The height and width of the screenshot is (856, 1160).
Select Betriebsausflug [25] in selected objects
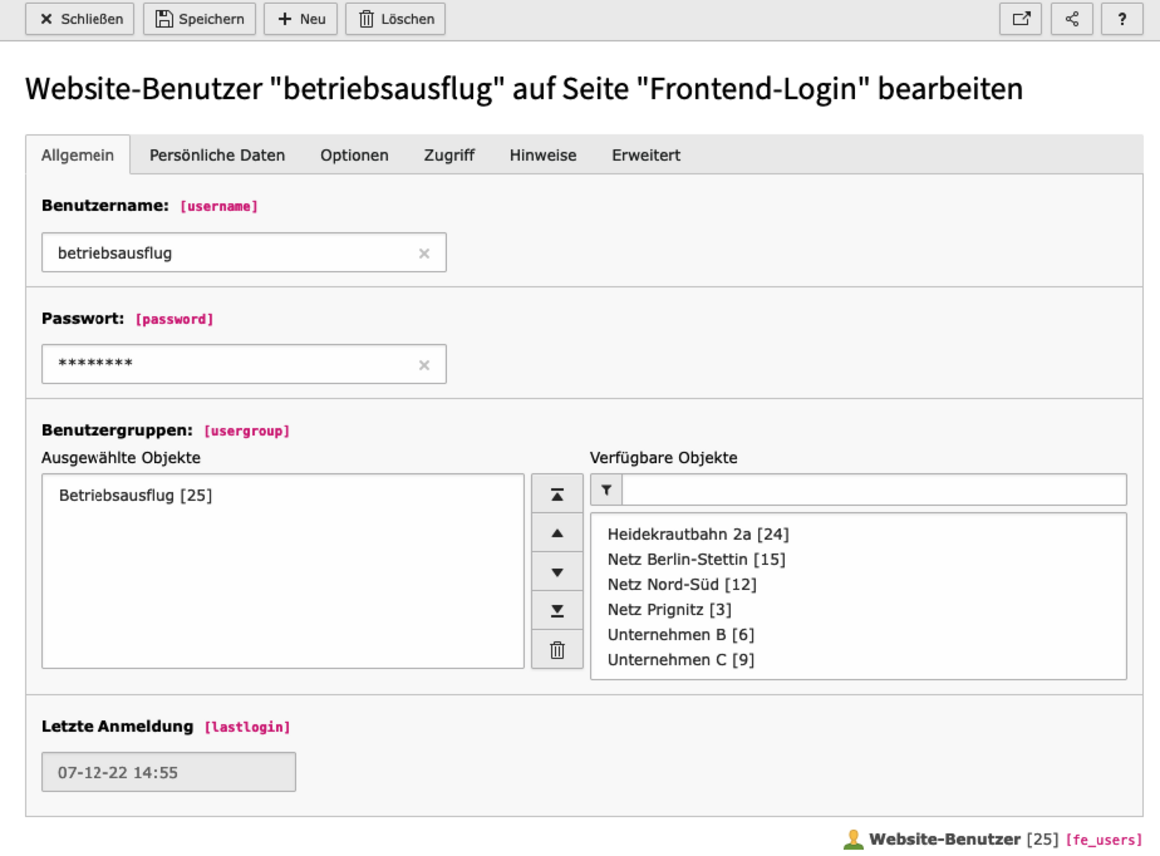(x=136, y=495)
